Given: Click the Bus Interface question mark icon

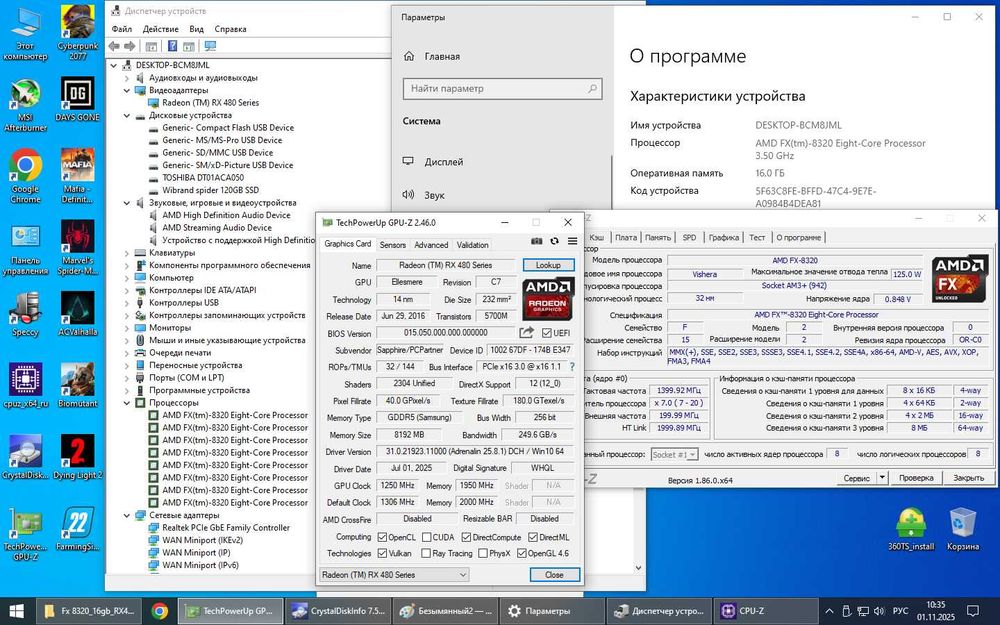Looking at the screenshot, I should coord(571,367).
